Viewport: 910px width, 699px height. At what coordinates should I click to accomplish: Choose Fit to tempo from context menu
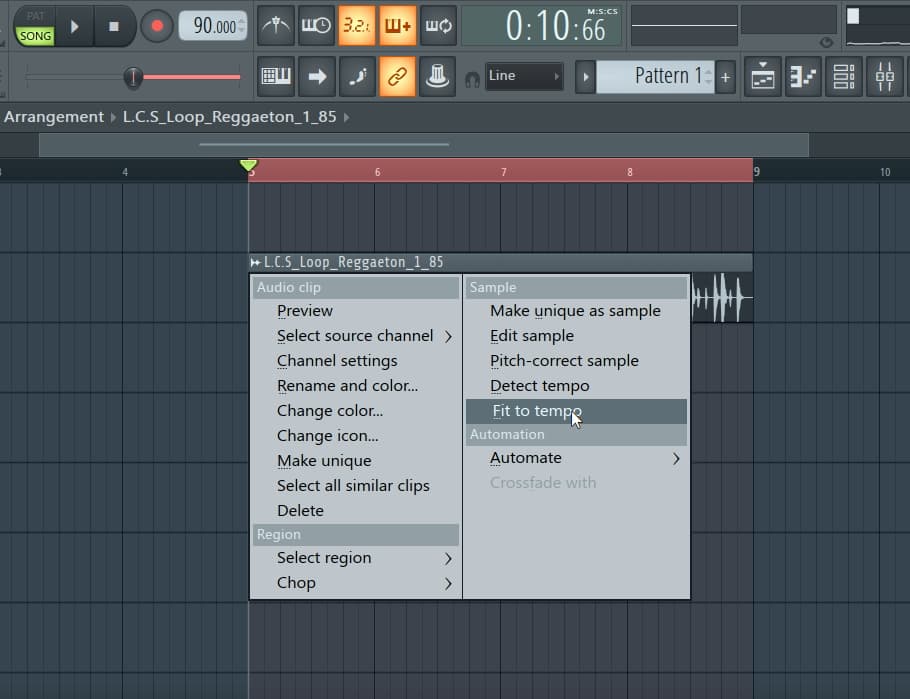click(537, 411)
